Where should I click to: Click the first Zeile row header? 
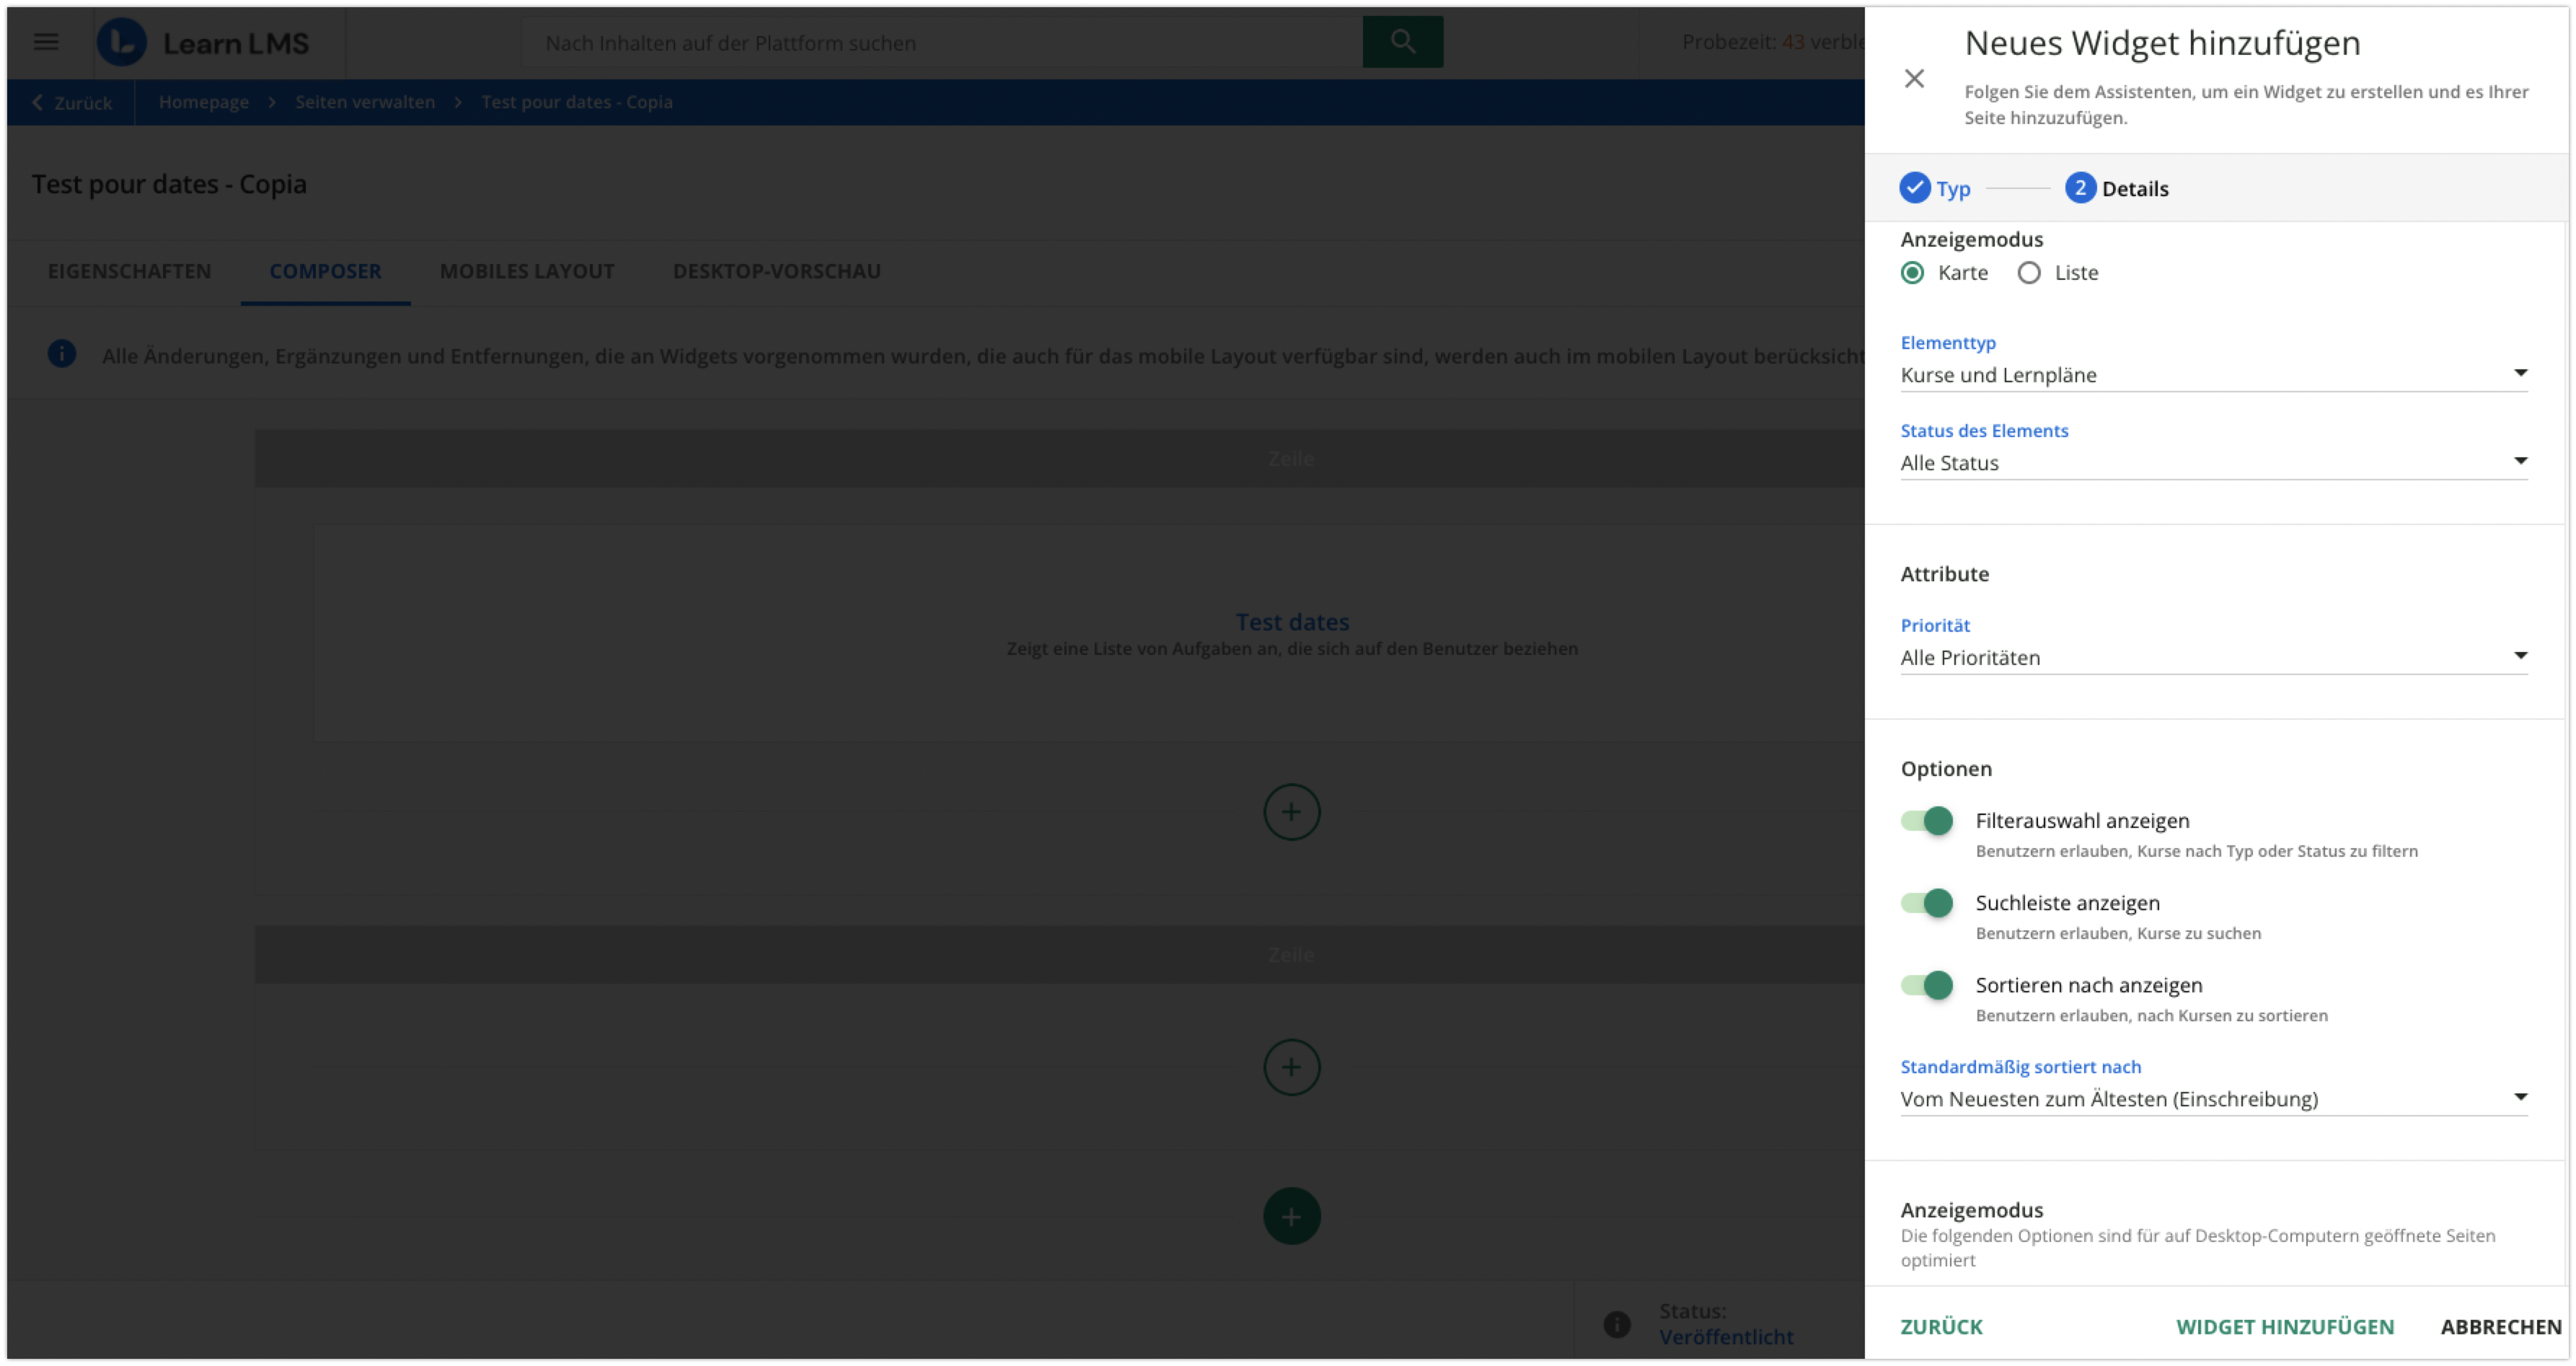coord(1059,458)
